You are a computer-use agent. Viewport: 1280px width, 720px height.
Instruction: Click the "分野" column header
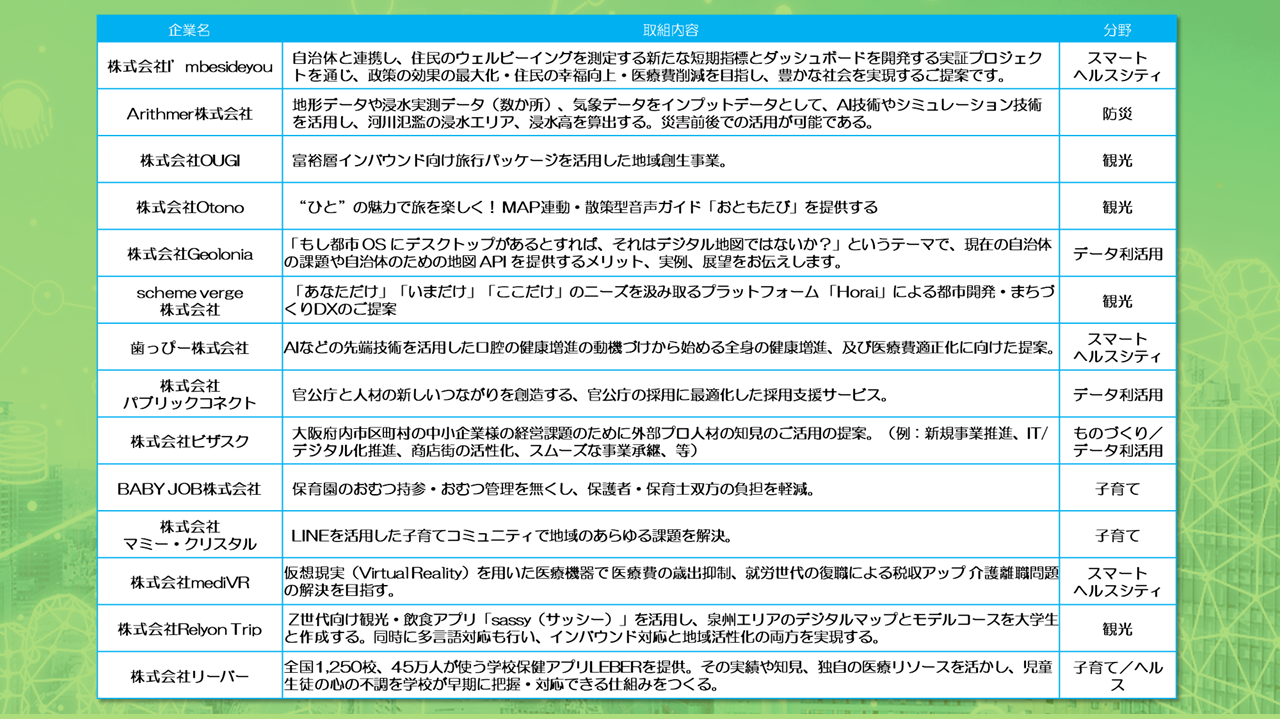[1118, 30]
